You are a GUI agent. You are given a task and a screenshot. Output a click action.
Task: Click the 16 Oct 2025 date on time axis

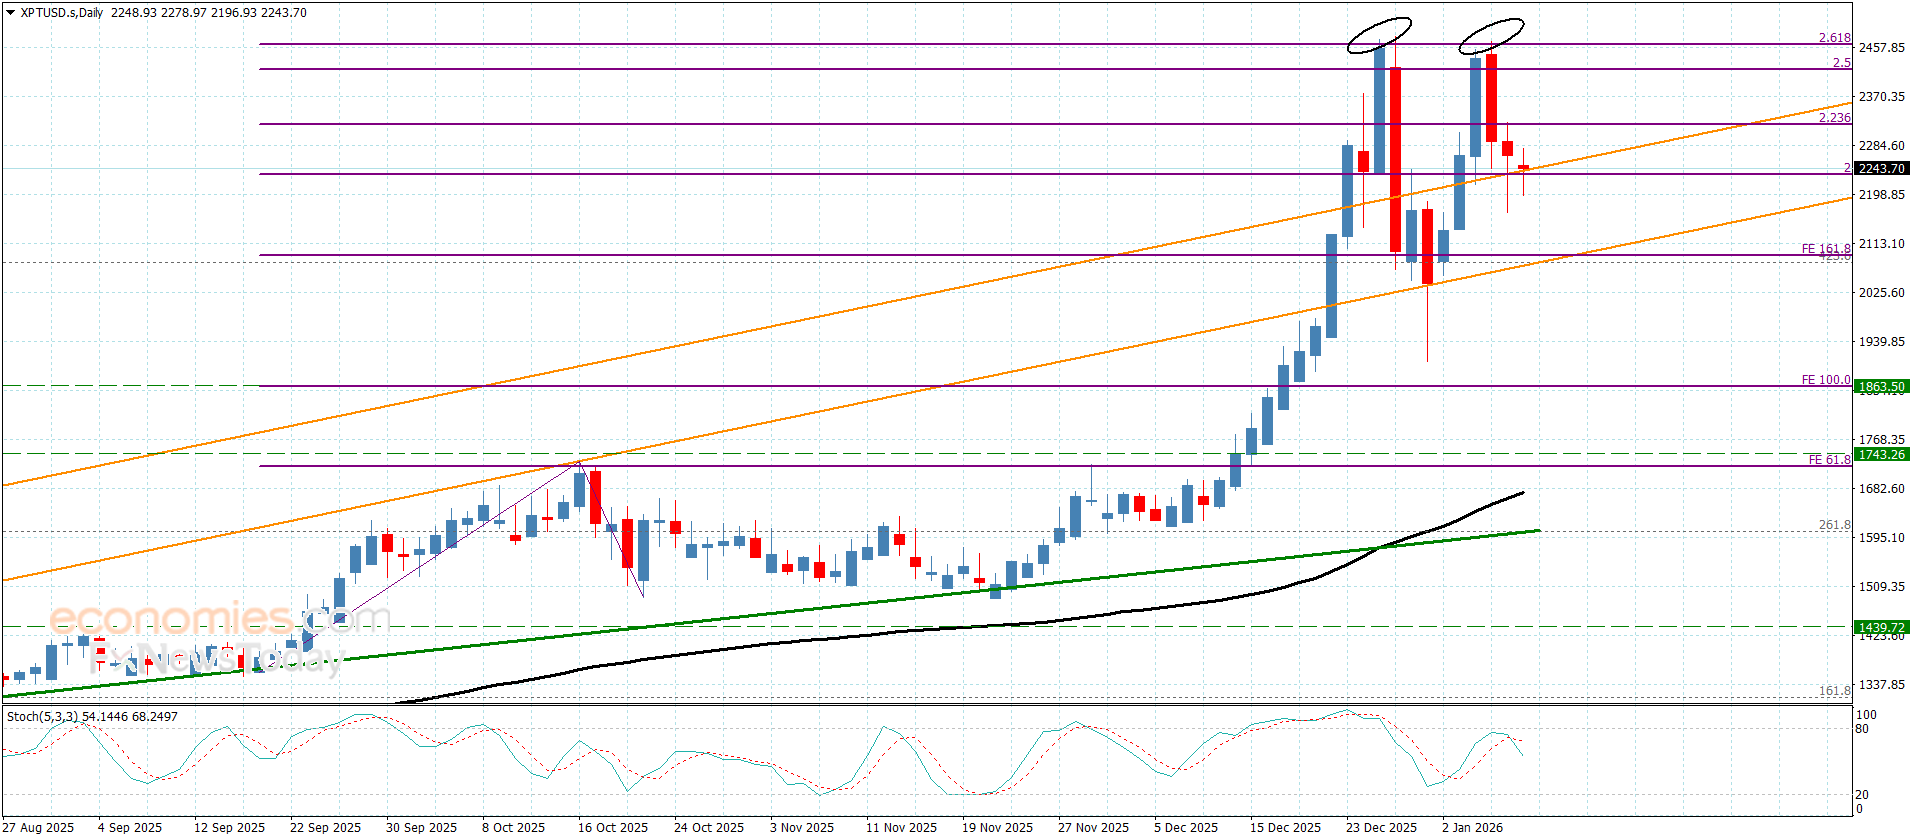click(x=612, y=827)
